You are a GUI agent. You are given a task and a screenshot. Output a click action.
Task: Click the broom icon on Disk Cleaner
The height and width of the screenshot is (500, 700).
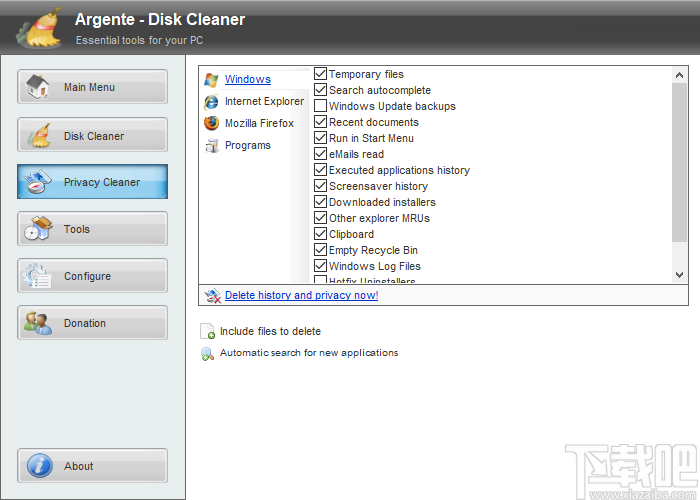pos(39,135)
